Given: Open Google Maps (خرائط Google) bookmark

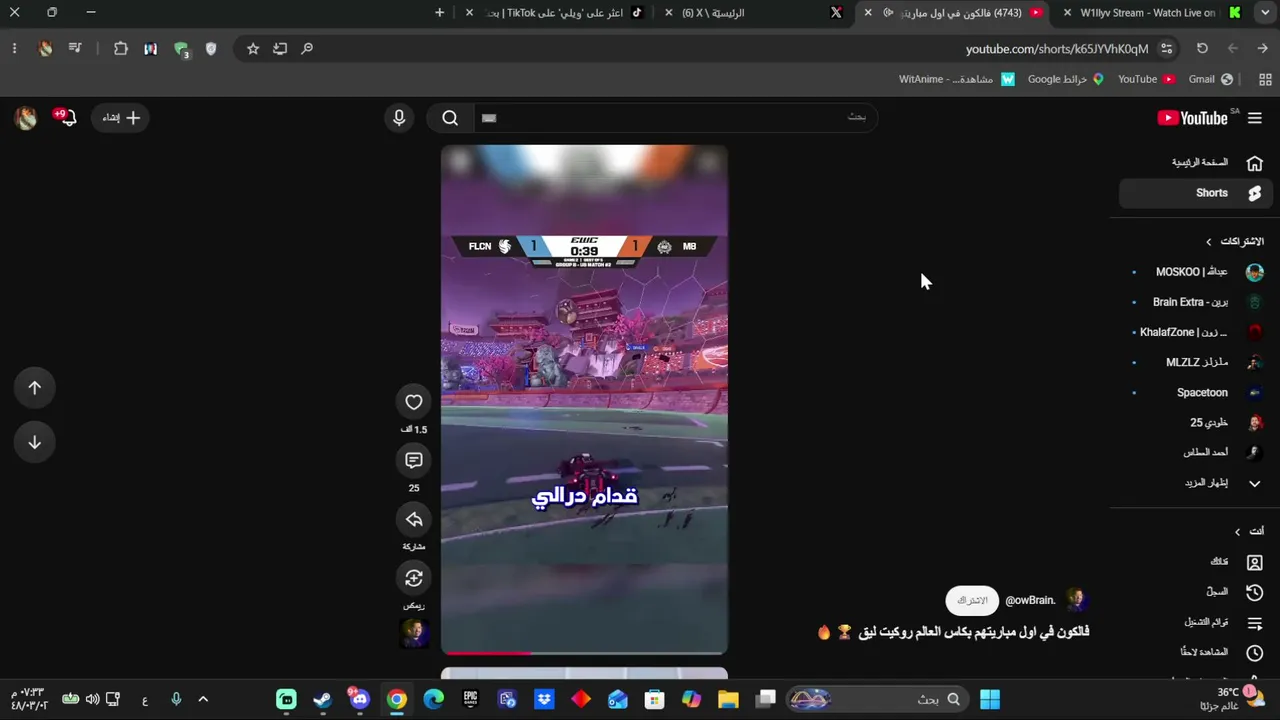Looking at the screenshot, I should pyautogui.click(x=1065, y=79).
